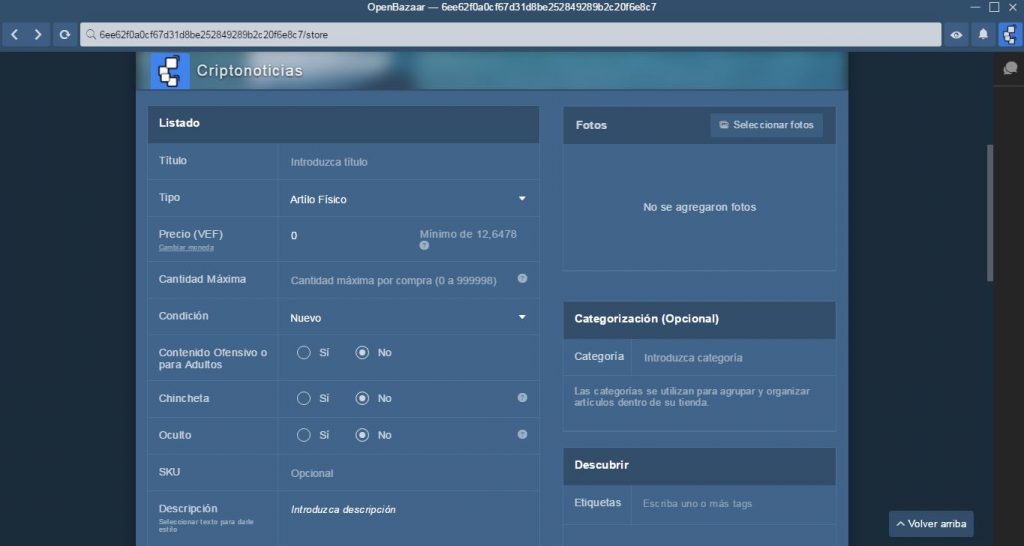1024x546 pixels.
Task: Open notifications with the bell icon
Action: pos(983,35)
